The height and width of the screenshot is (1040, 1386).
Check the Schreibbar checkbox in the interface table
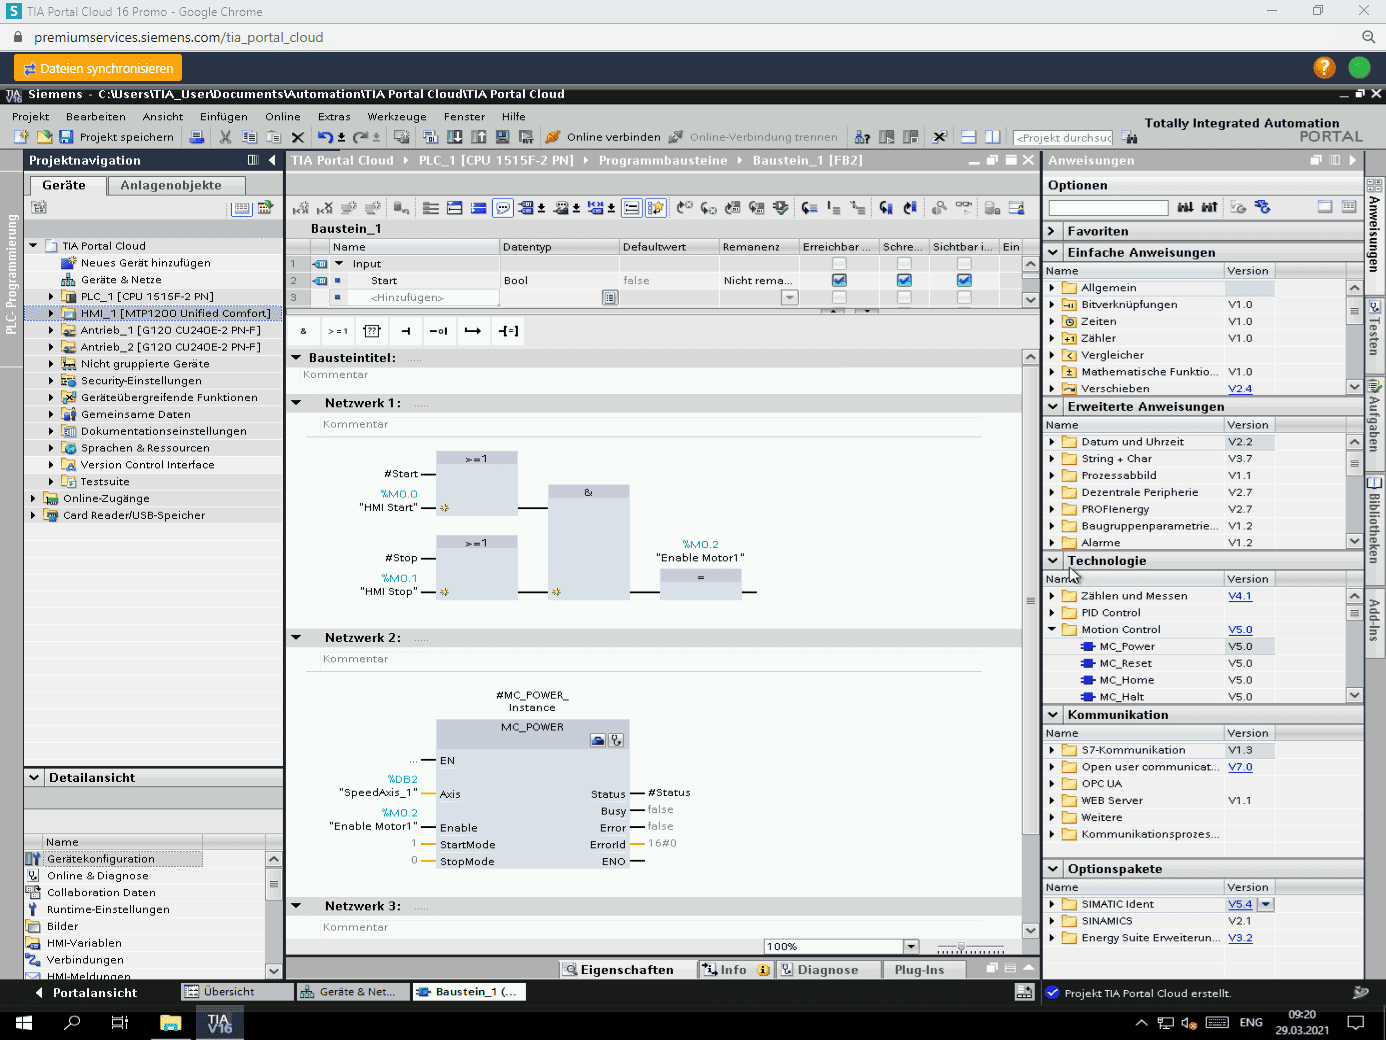[903, 280]
